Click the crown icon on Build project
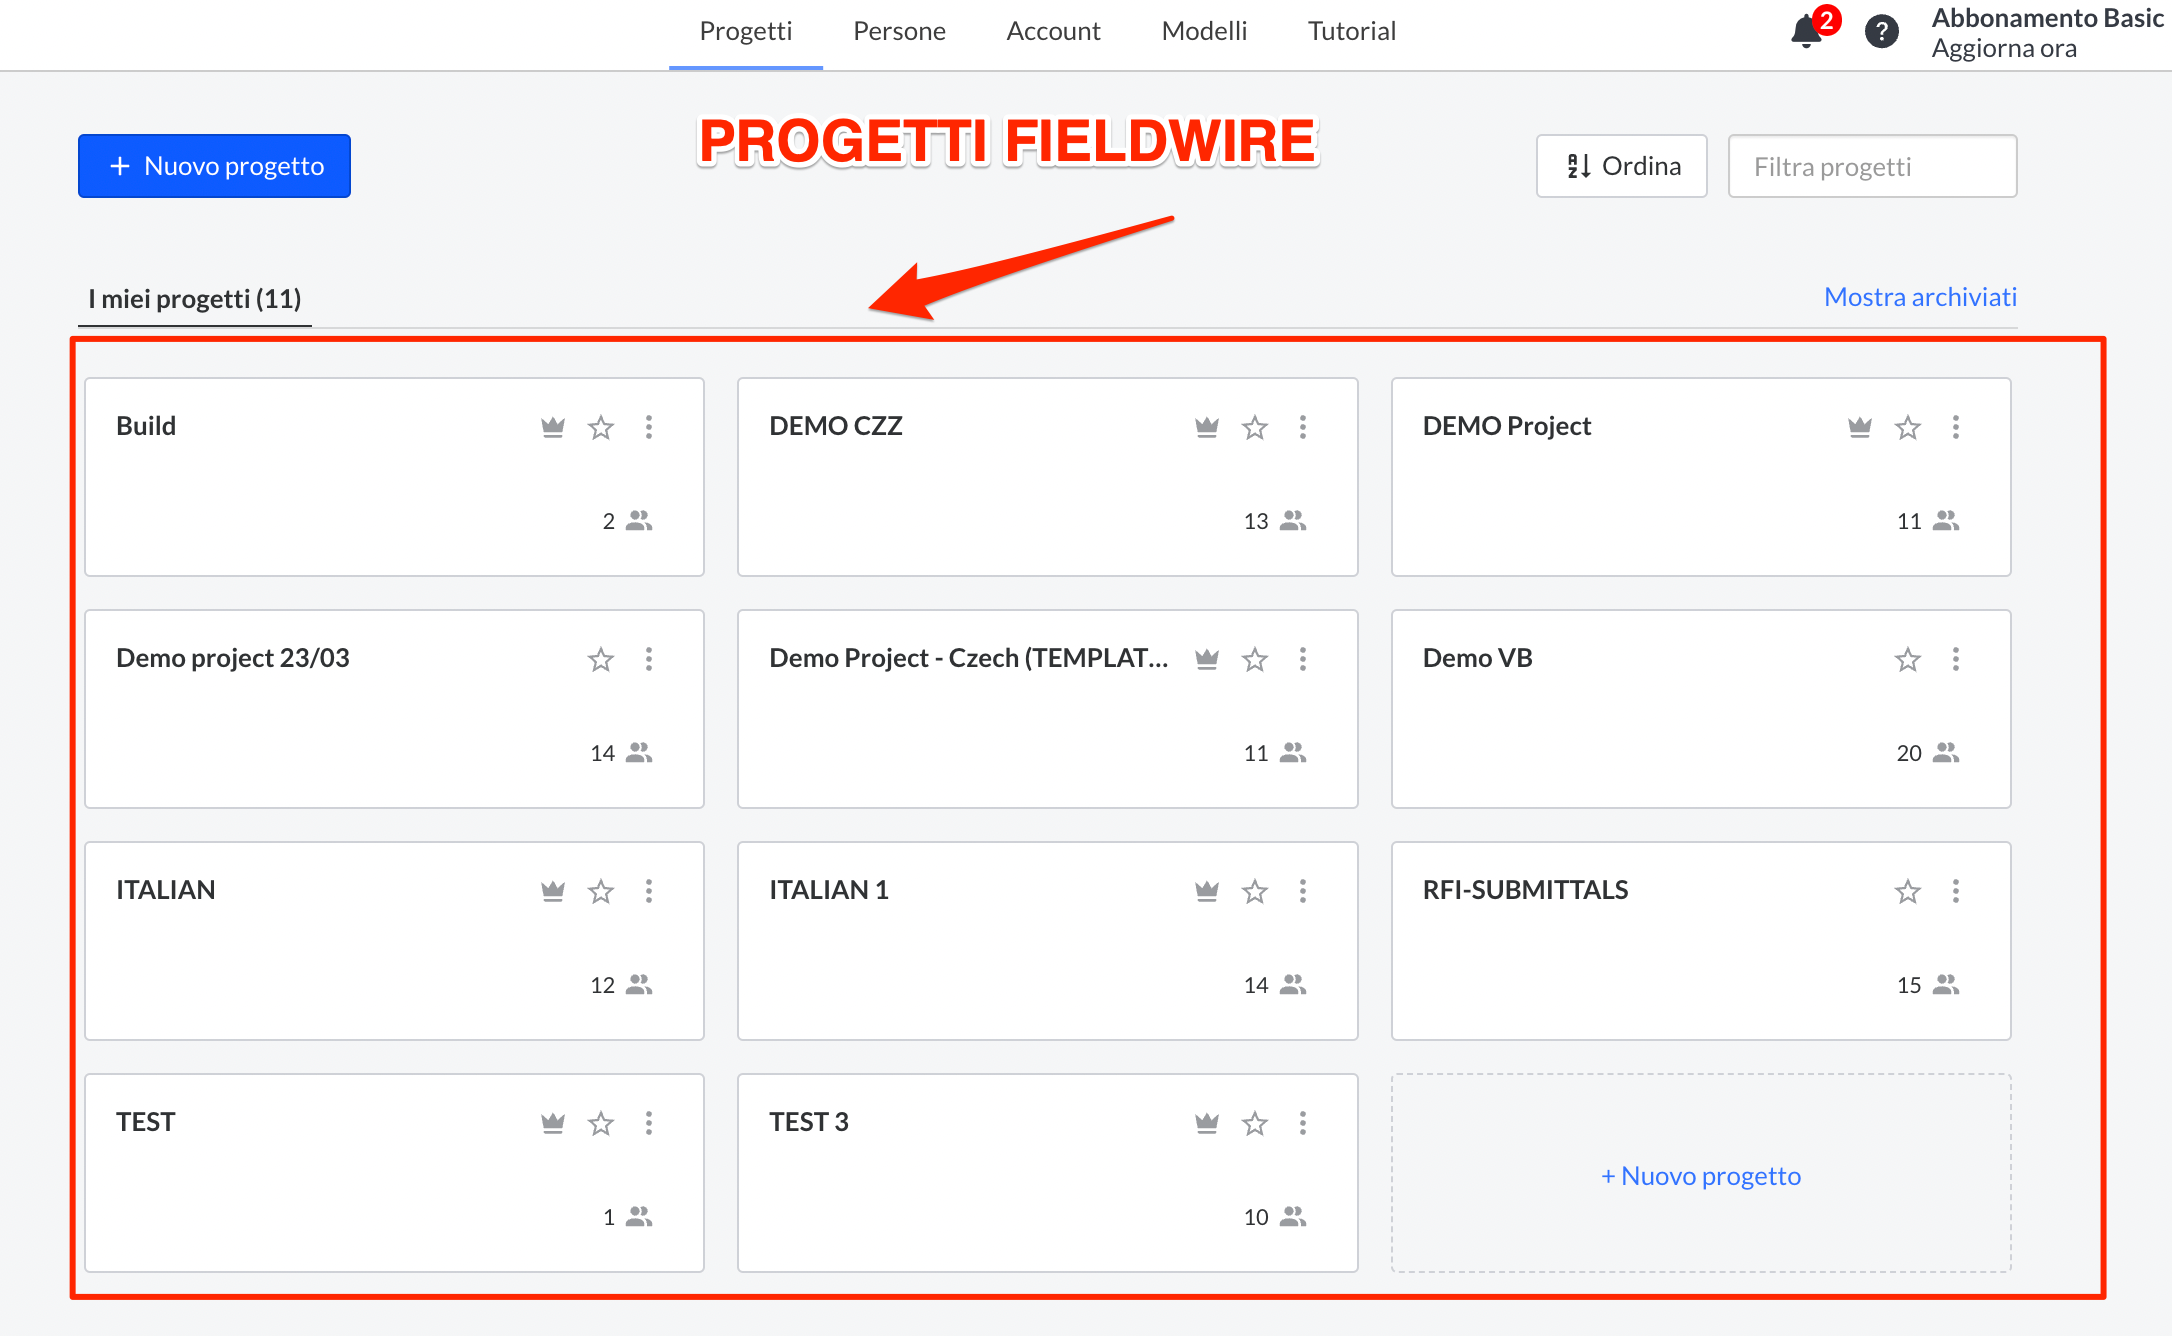This screenshot has height=1336, width=2172. (x=553, y=427)
